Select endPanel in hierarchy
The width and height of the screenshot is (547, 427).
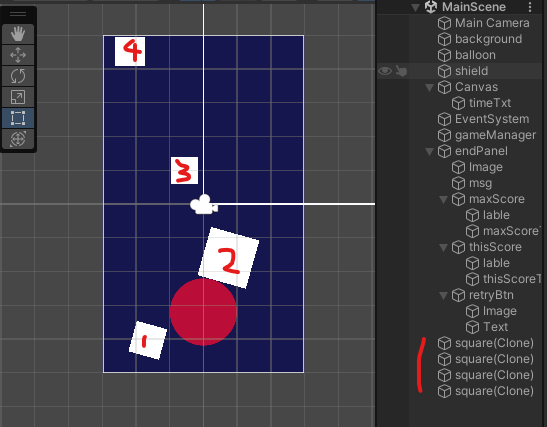coord(481,151)
